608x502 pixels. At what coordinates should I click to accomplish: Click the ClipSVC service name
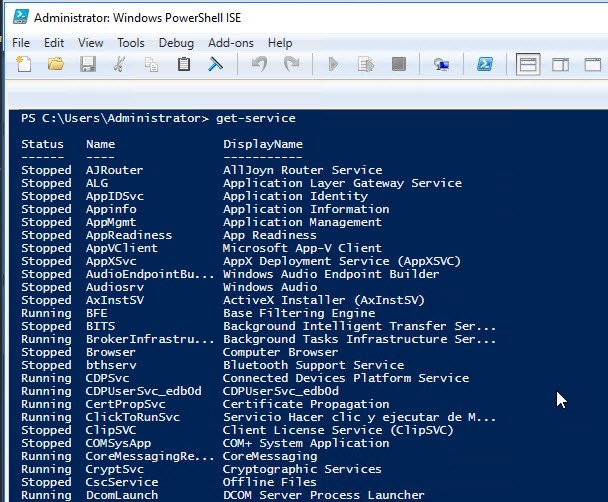coord(111,430)
